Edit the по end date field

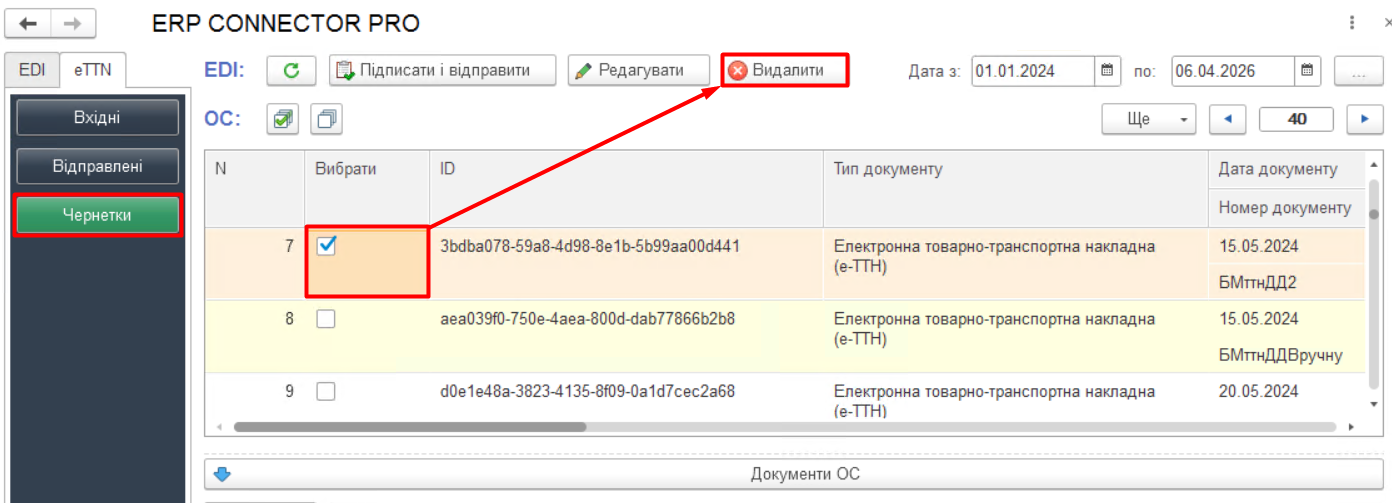[1233, 71]
